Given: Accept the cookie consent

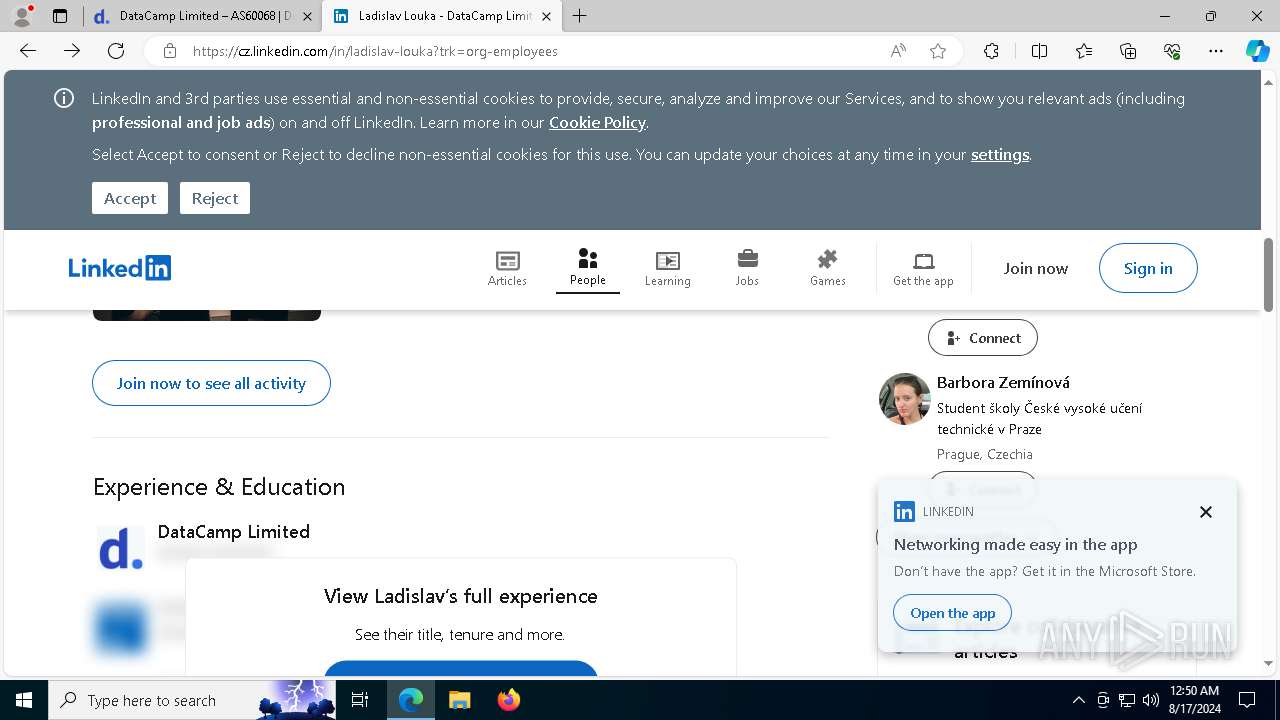Looking at the screenshot, I should tap(130, 198).
